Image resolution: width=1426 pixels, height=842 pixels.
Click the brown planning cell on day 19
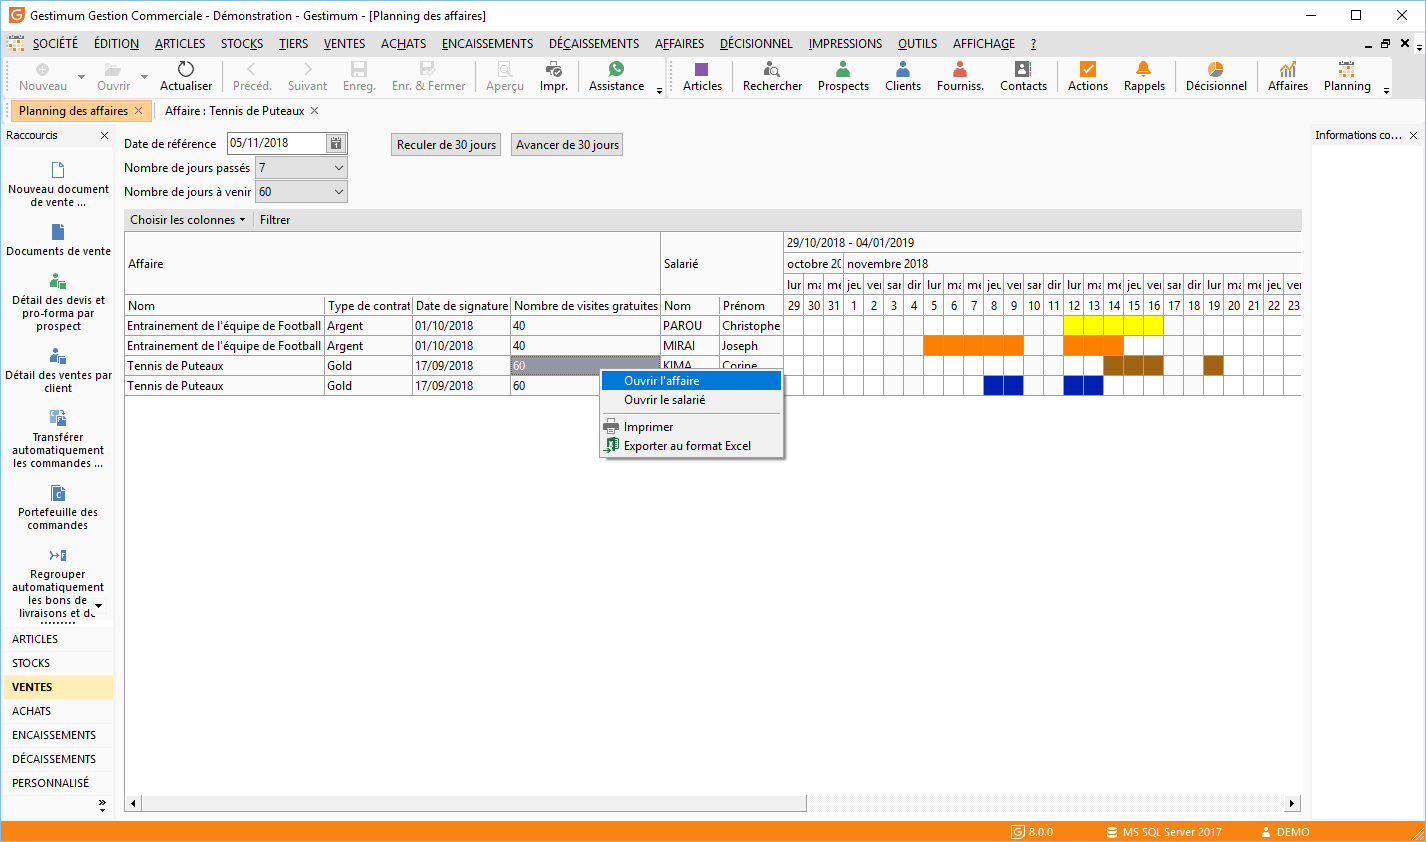click(1213, 366)
